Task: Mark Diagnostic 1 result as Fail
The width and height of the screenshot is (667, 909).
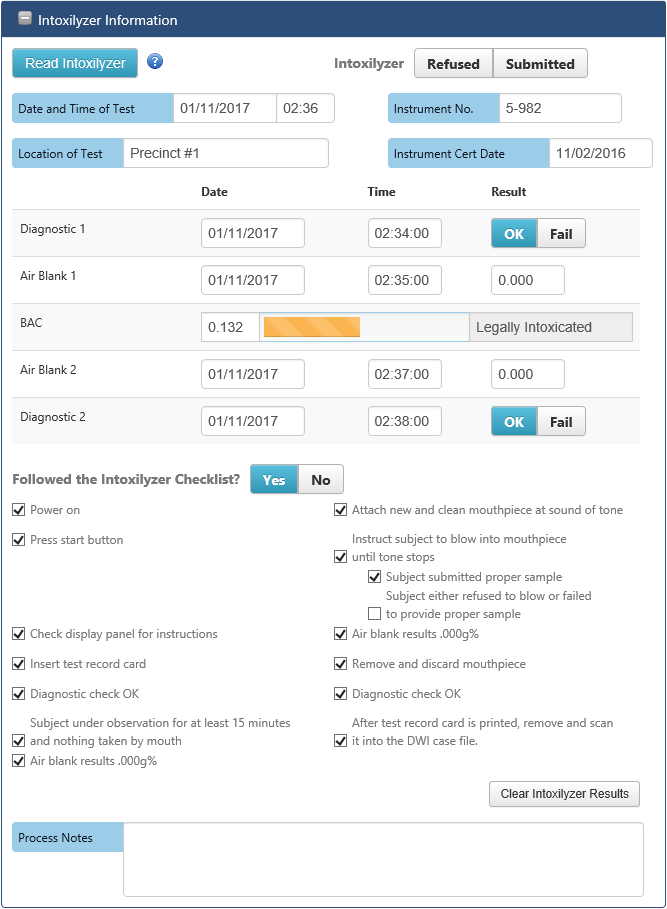Action: (561, 234)
